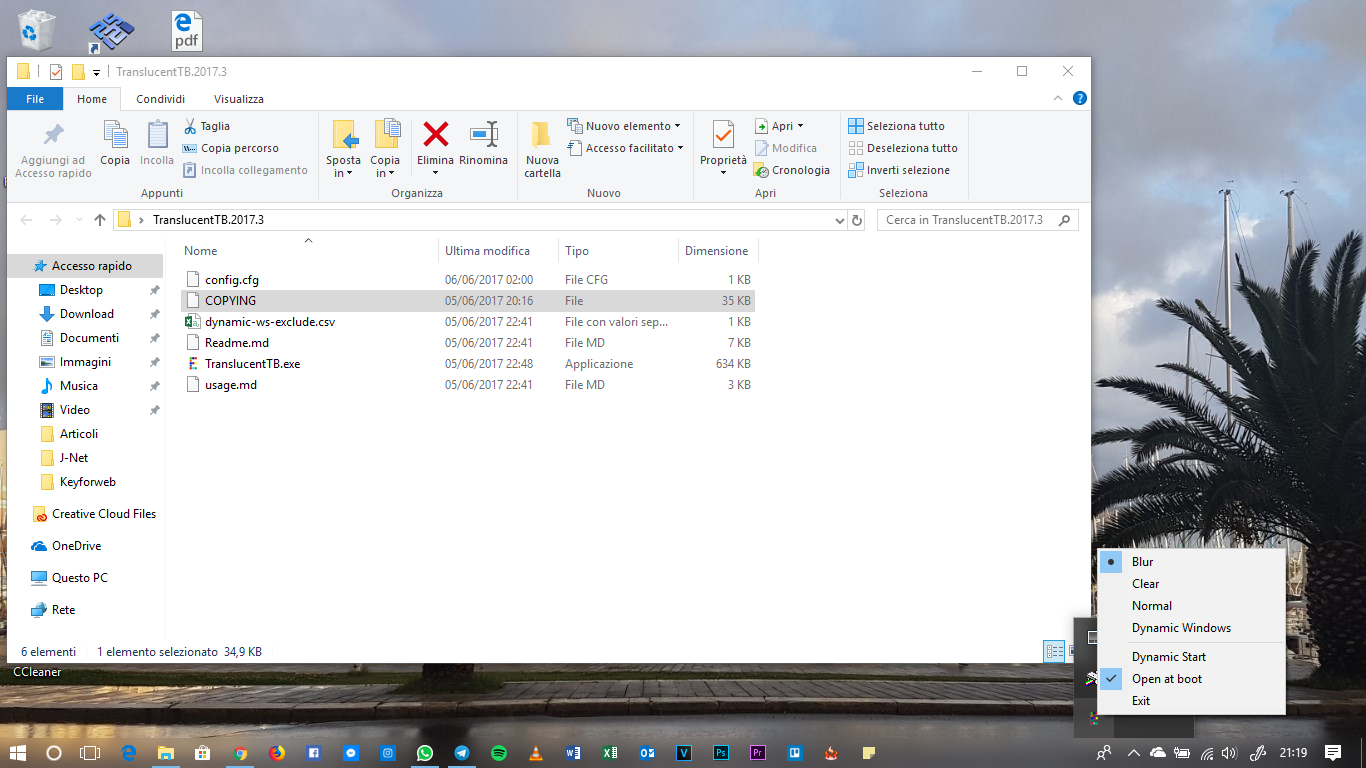Select the TranslucentTB.exe file

tap(252, 364)
